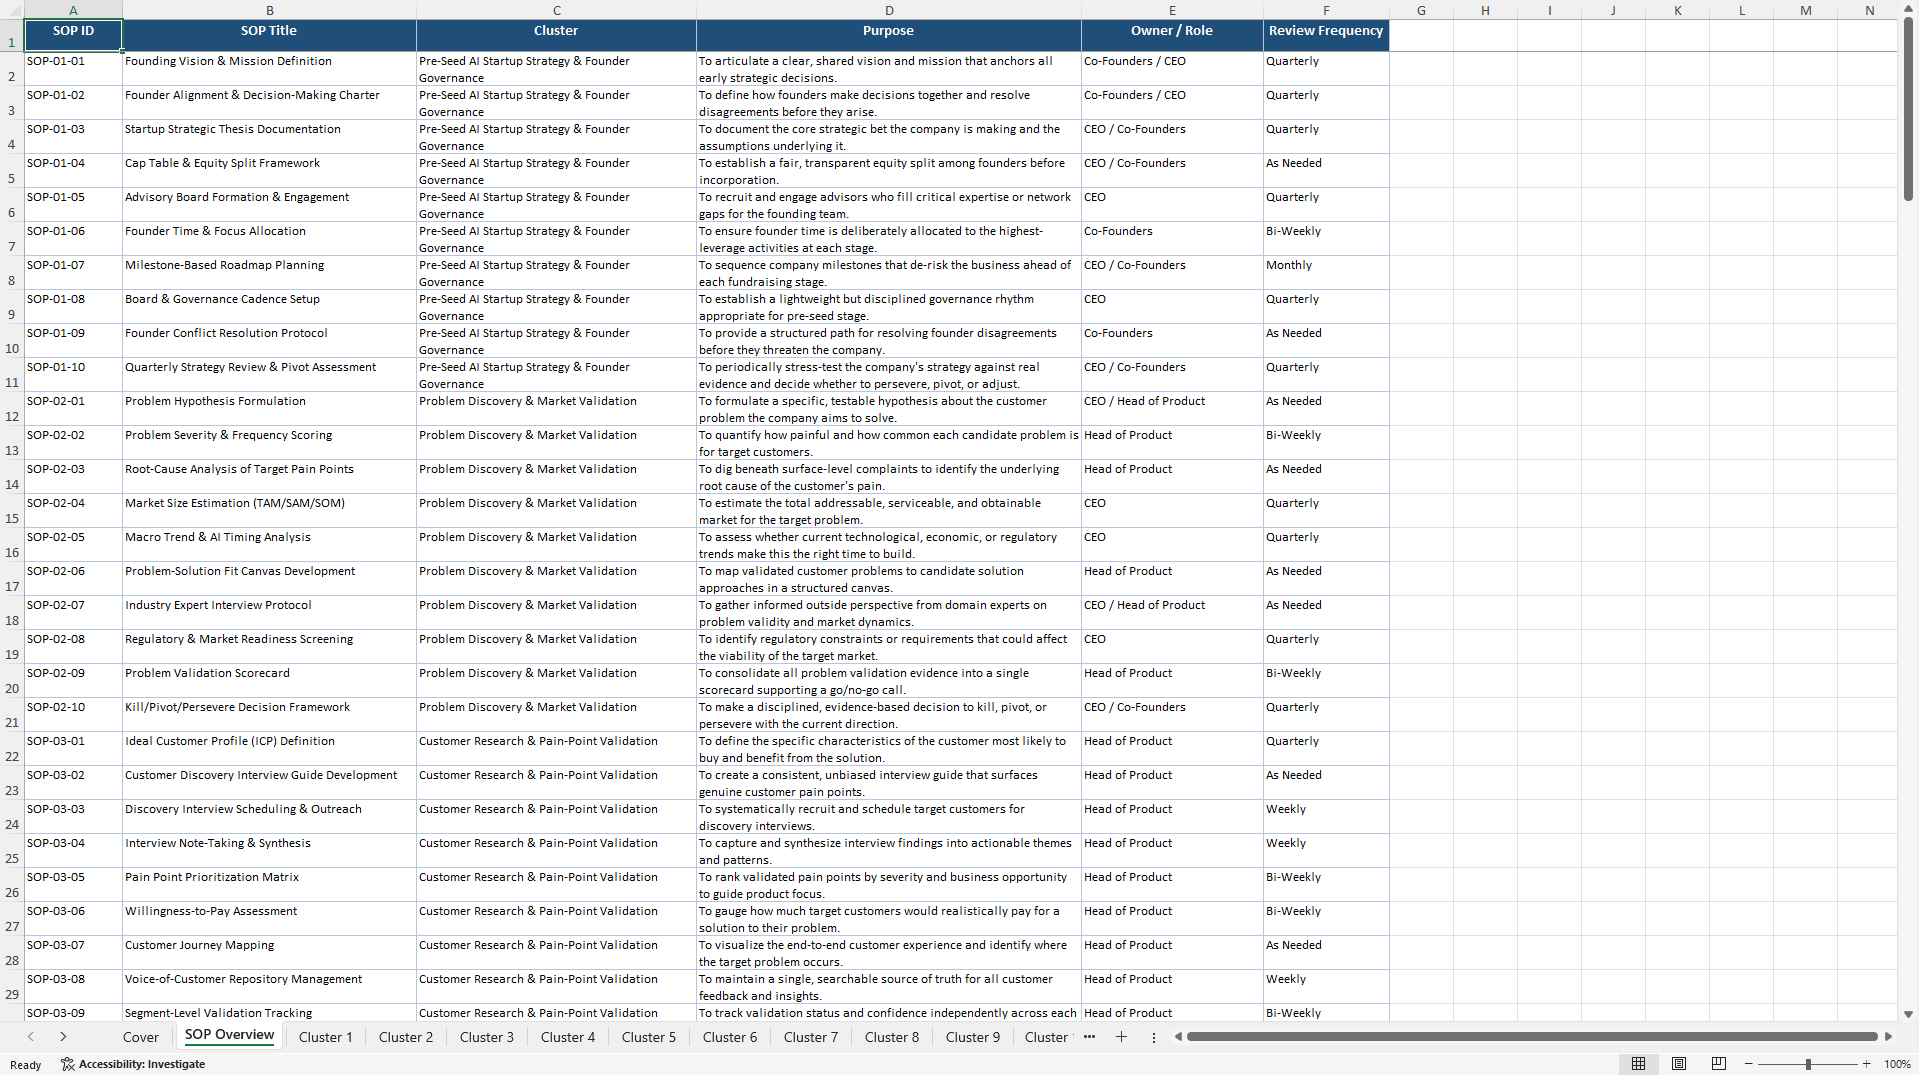Image resolution: width=1919 pixels, height=1075 pixels.
Task: Click vertical scrollbar down arrow
Action: click(x=1908, y=1014)
